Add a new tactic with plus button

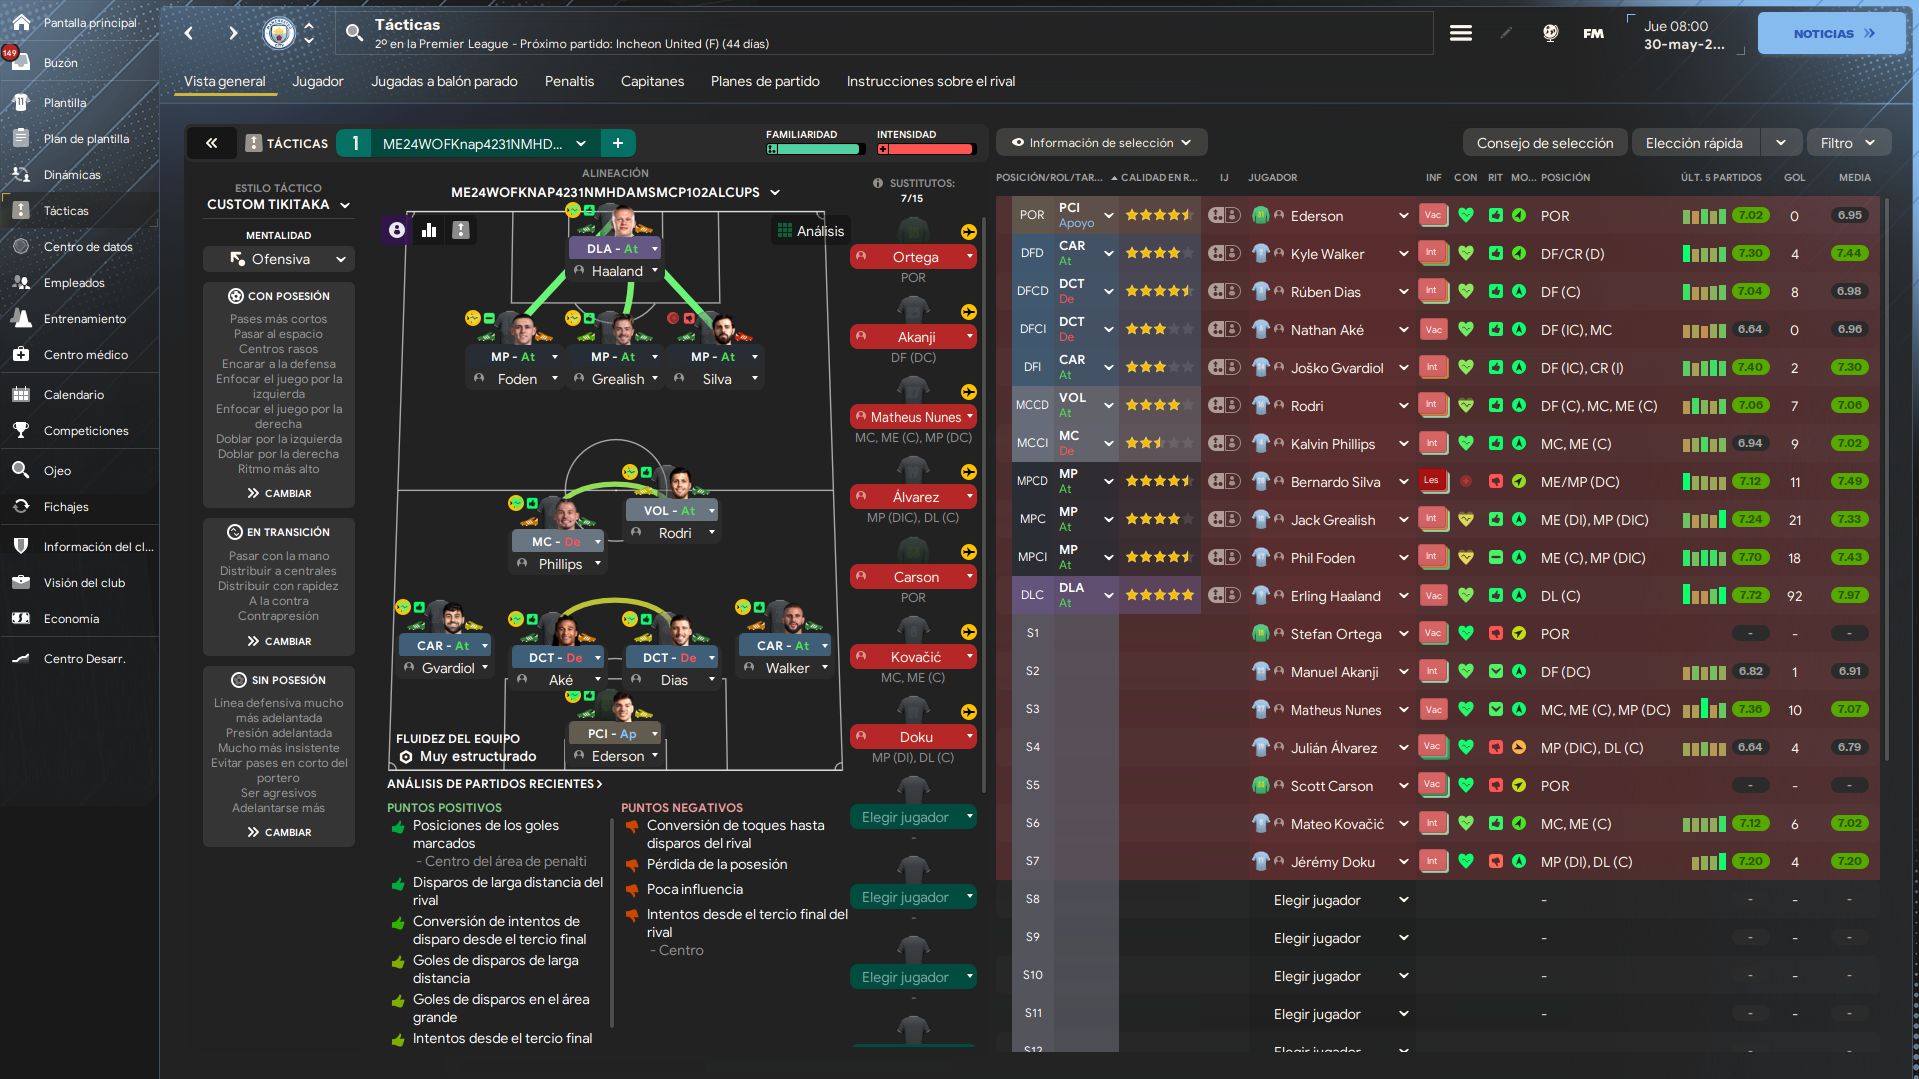tap(618, 143)
